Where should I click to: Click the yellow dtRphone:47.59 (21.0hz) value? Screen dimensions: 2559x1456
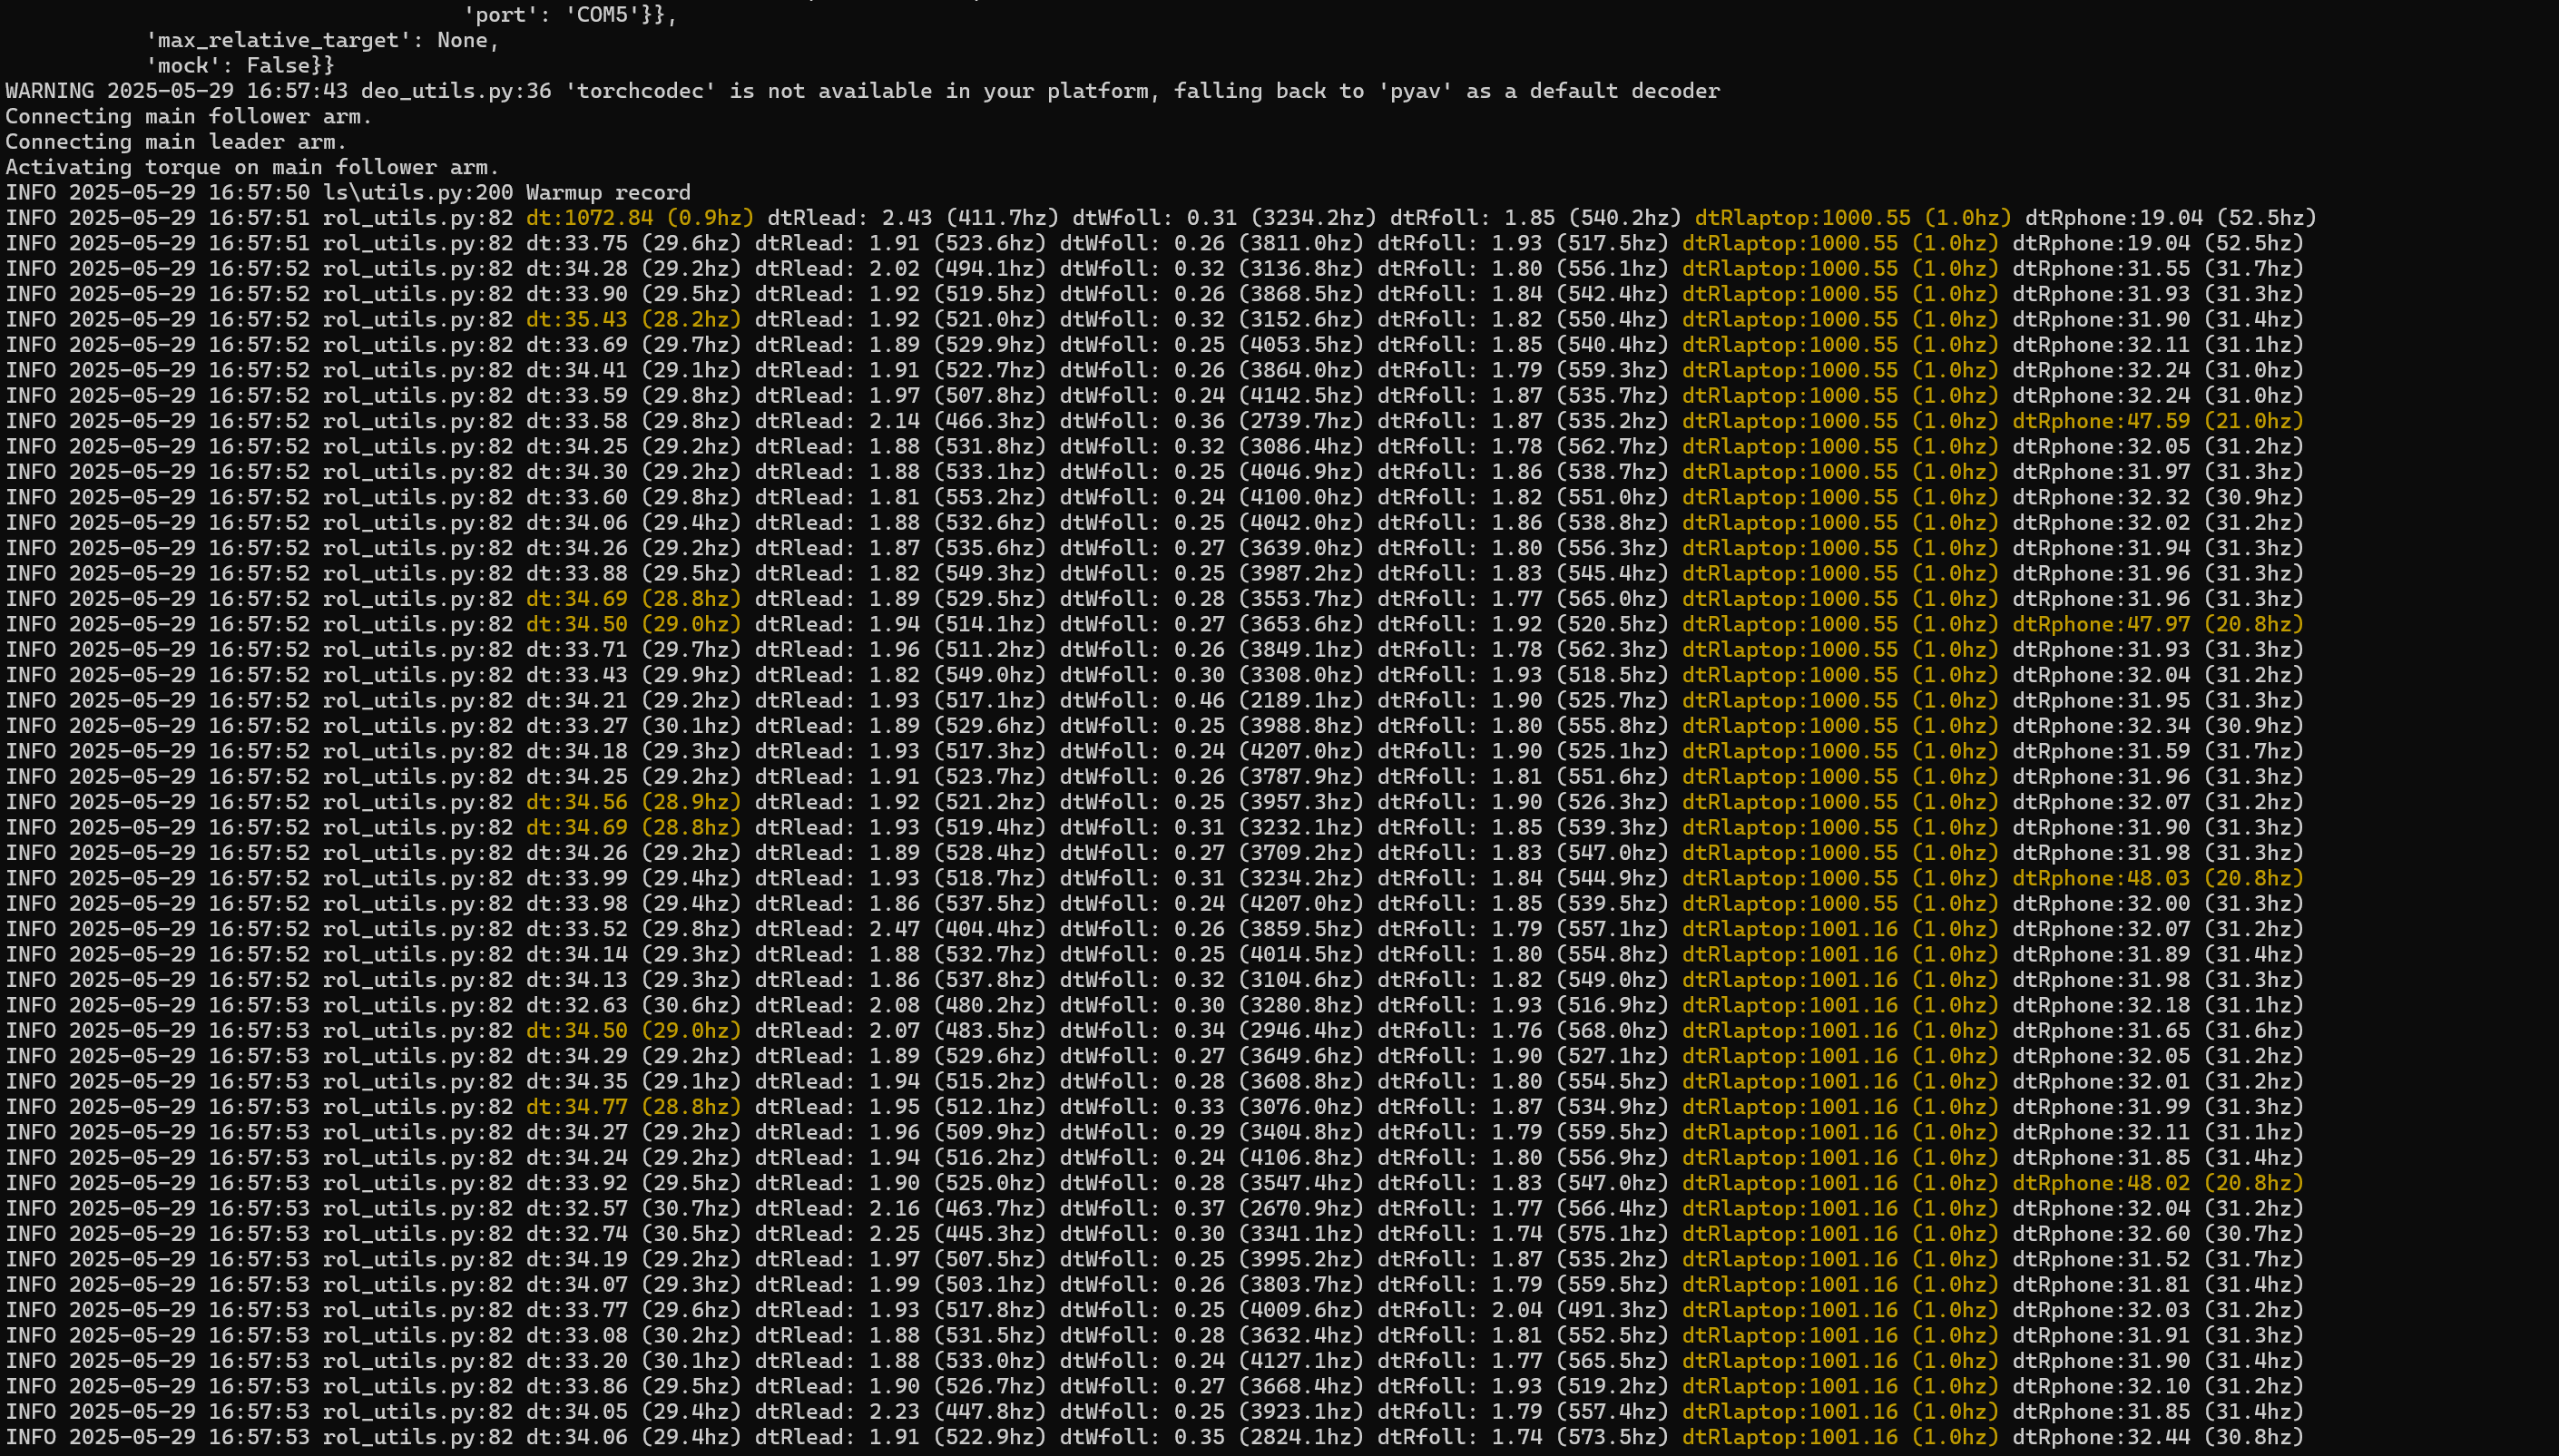pos(2157,421)
